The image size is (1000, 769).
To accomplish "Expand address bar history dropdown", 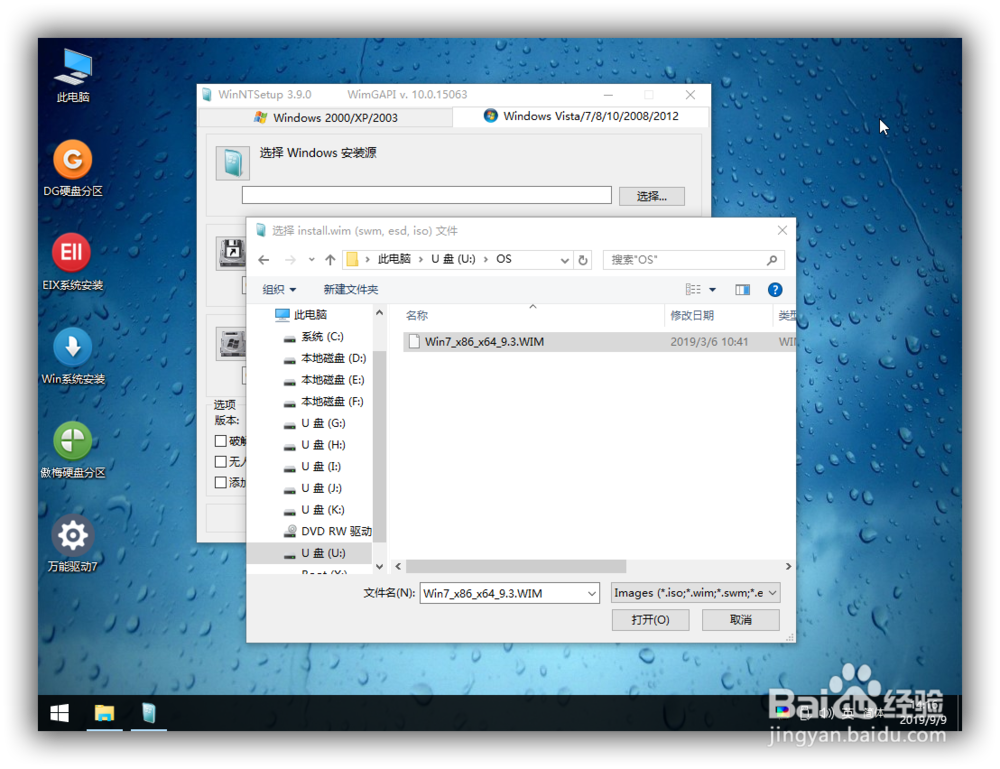I will [x=564, y=260].
